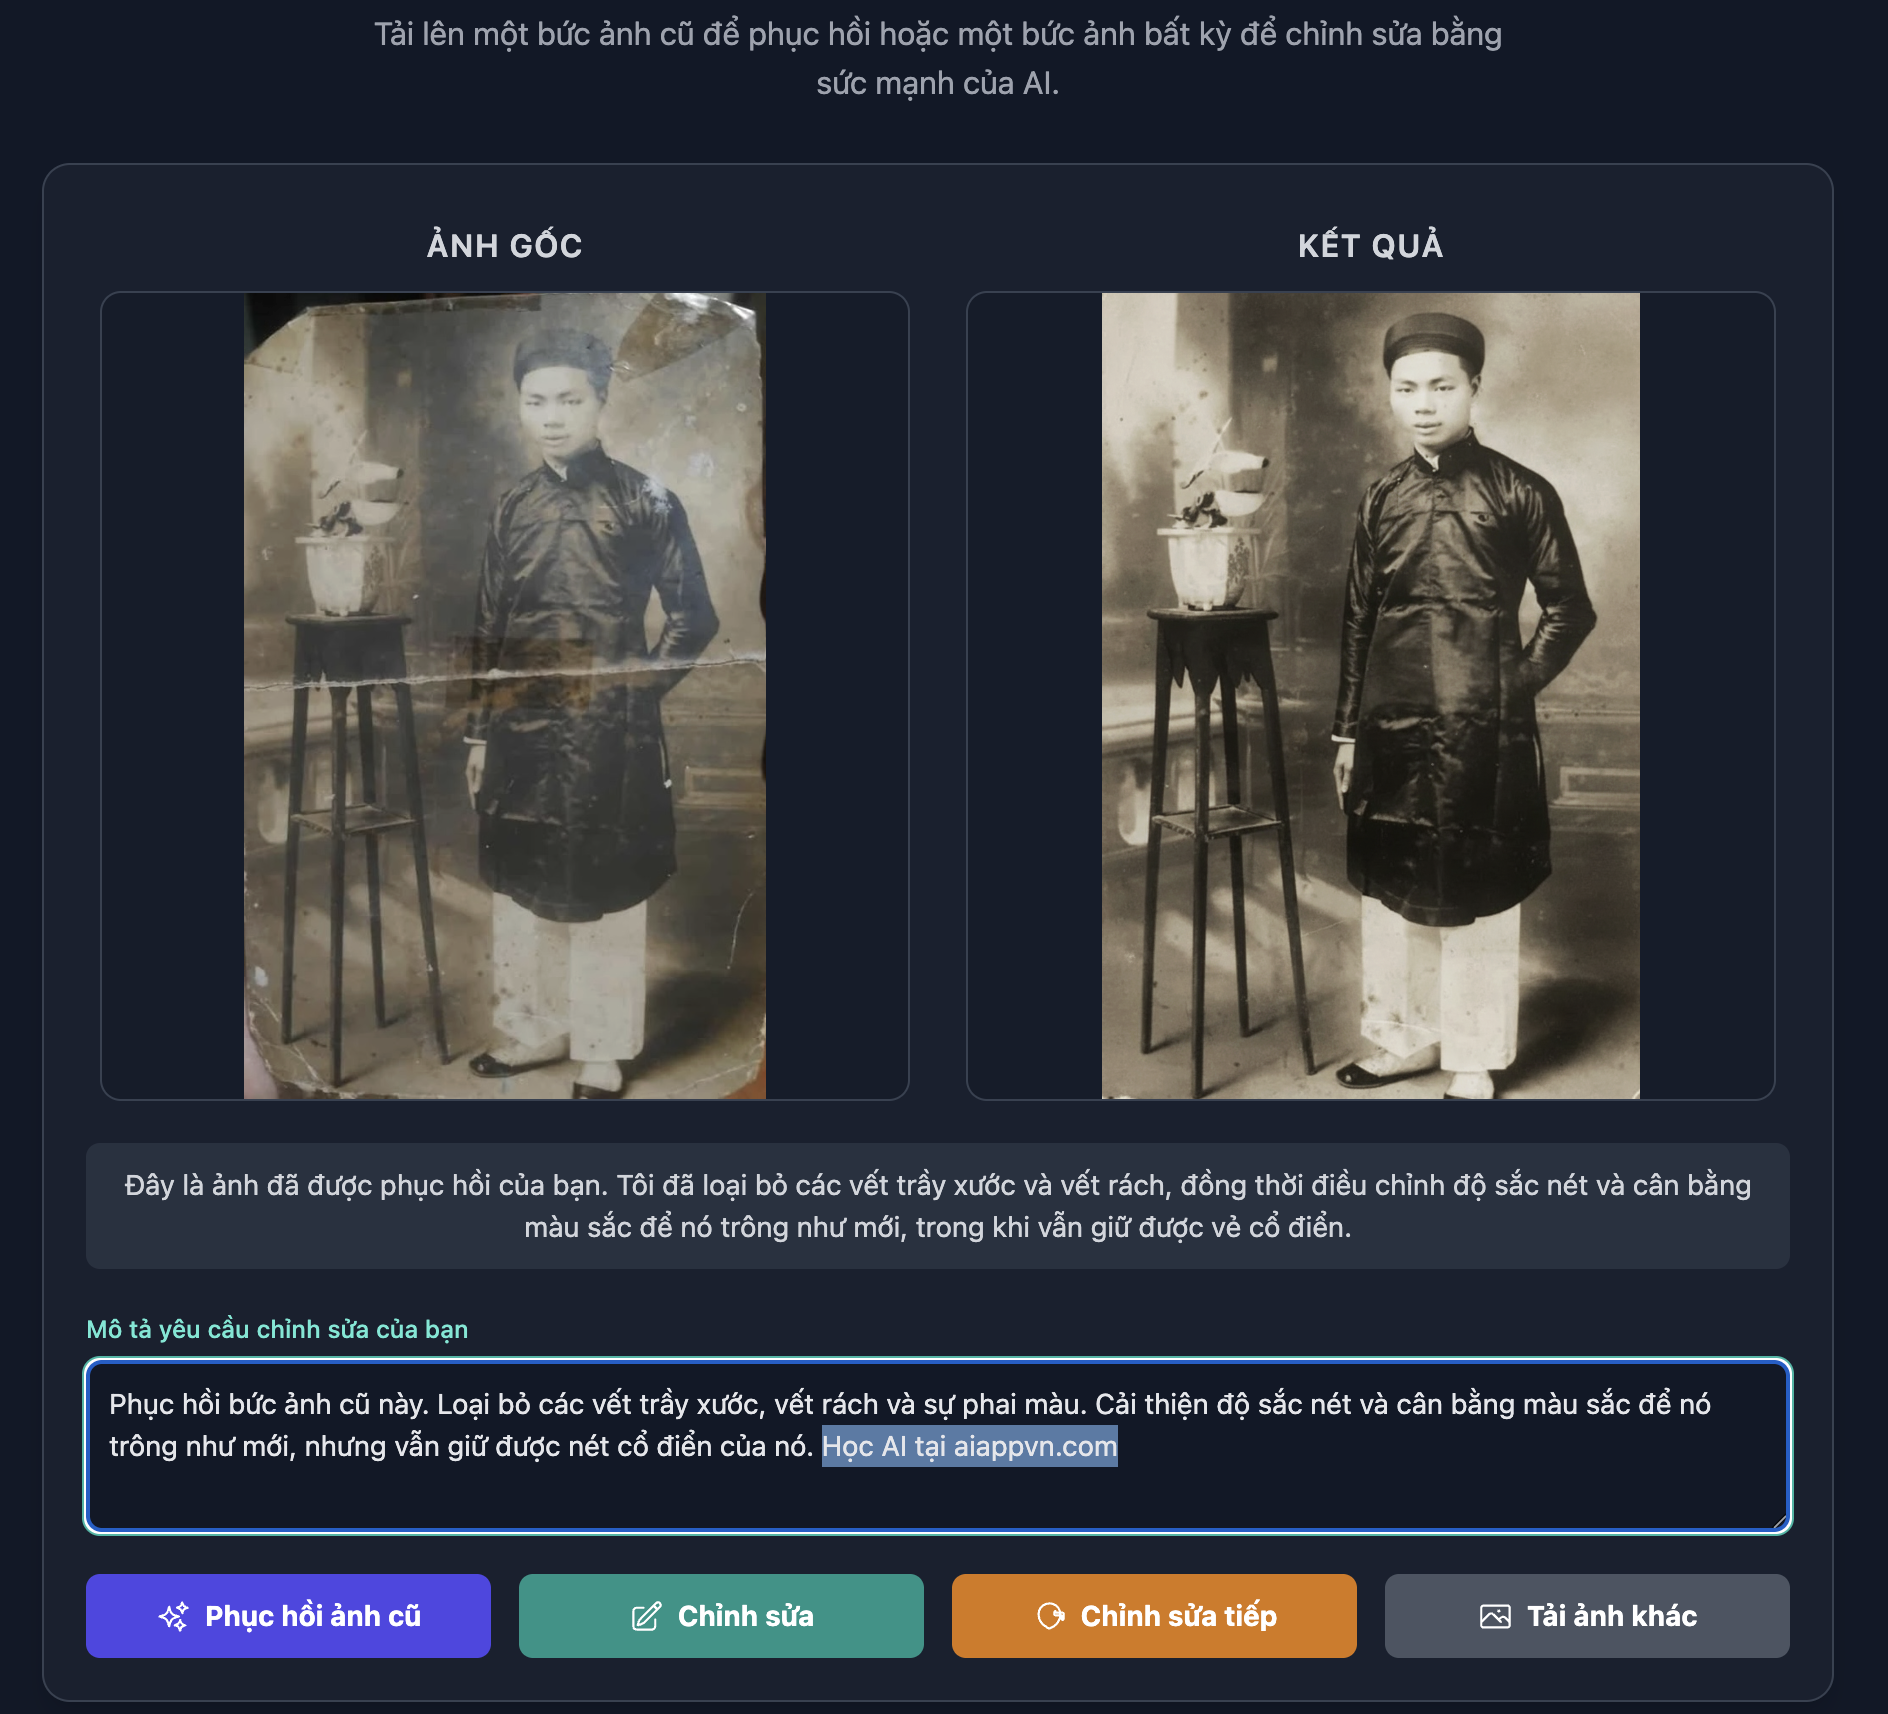Continue editing via Chỉnh sửa tiếp

tap(1154, 1616)
